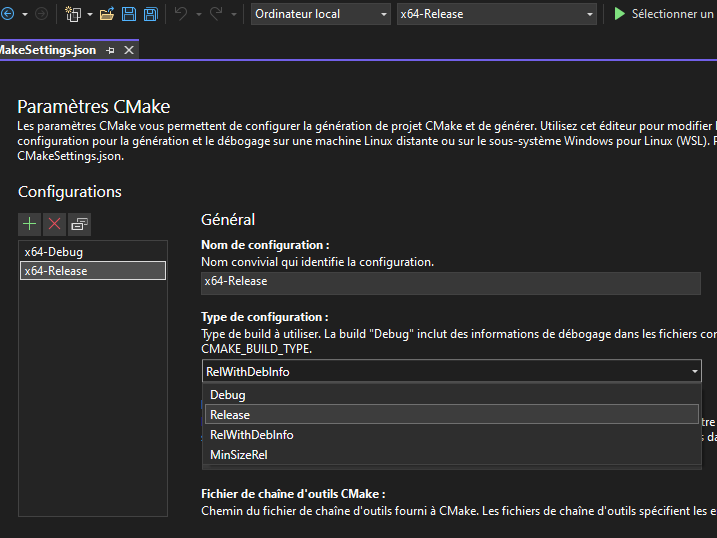
Task: Pick MinSizeRel from the build type list
Action: (x=239, y=455)
